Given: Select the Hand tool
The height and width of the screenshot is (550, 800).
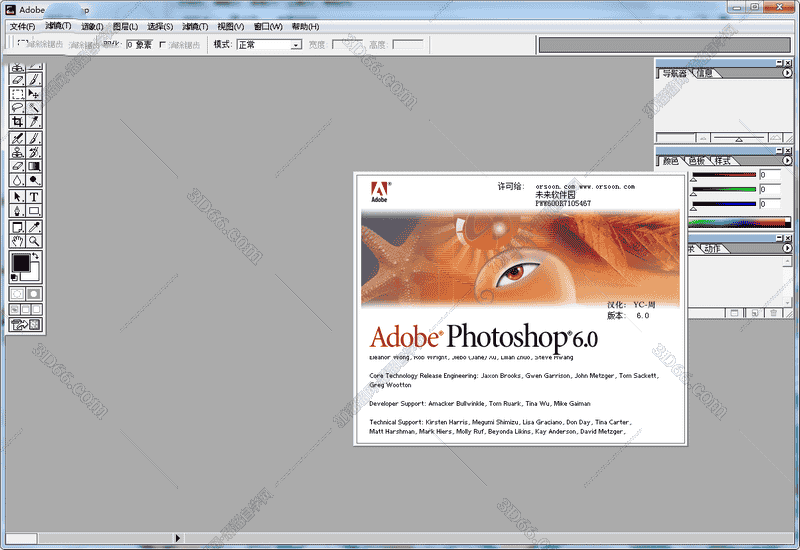Looking at the screenshot, I should click(17, 241).
